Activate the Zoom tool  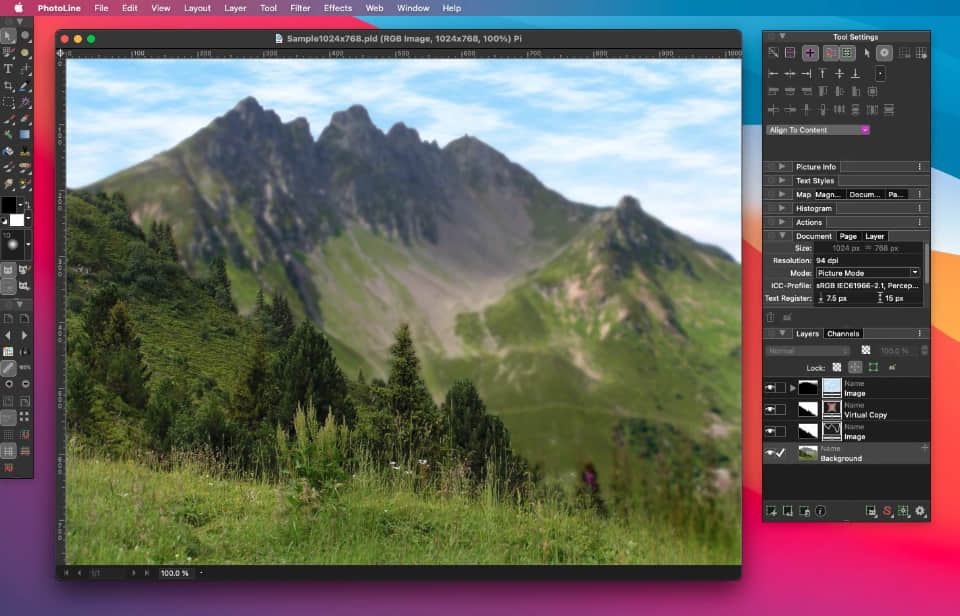click(x=22, y=35)
